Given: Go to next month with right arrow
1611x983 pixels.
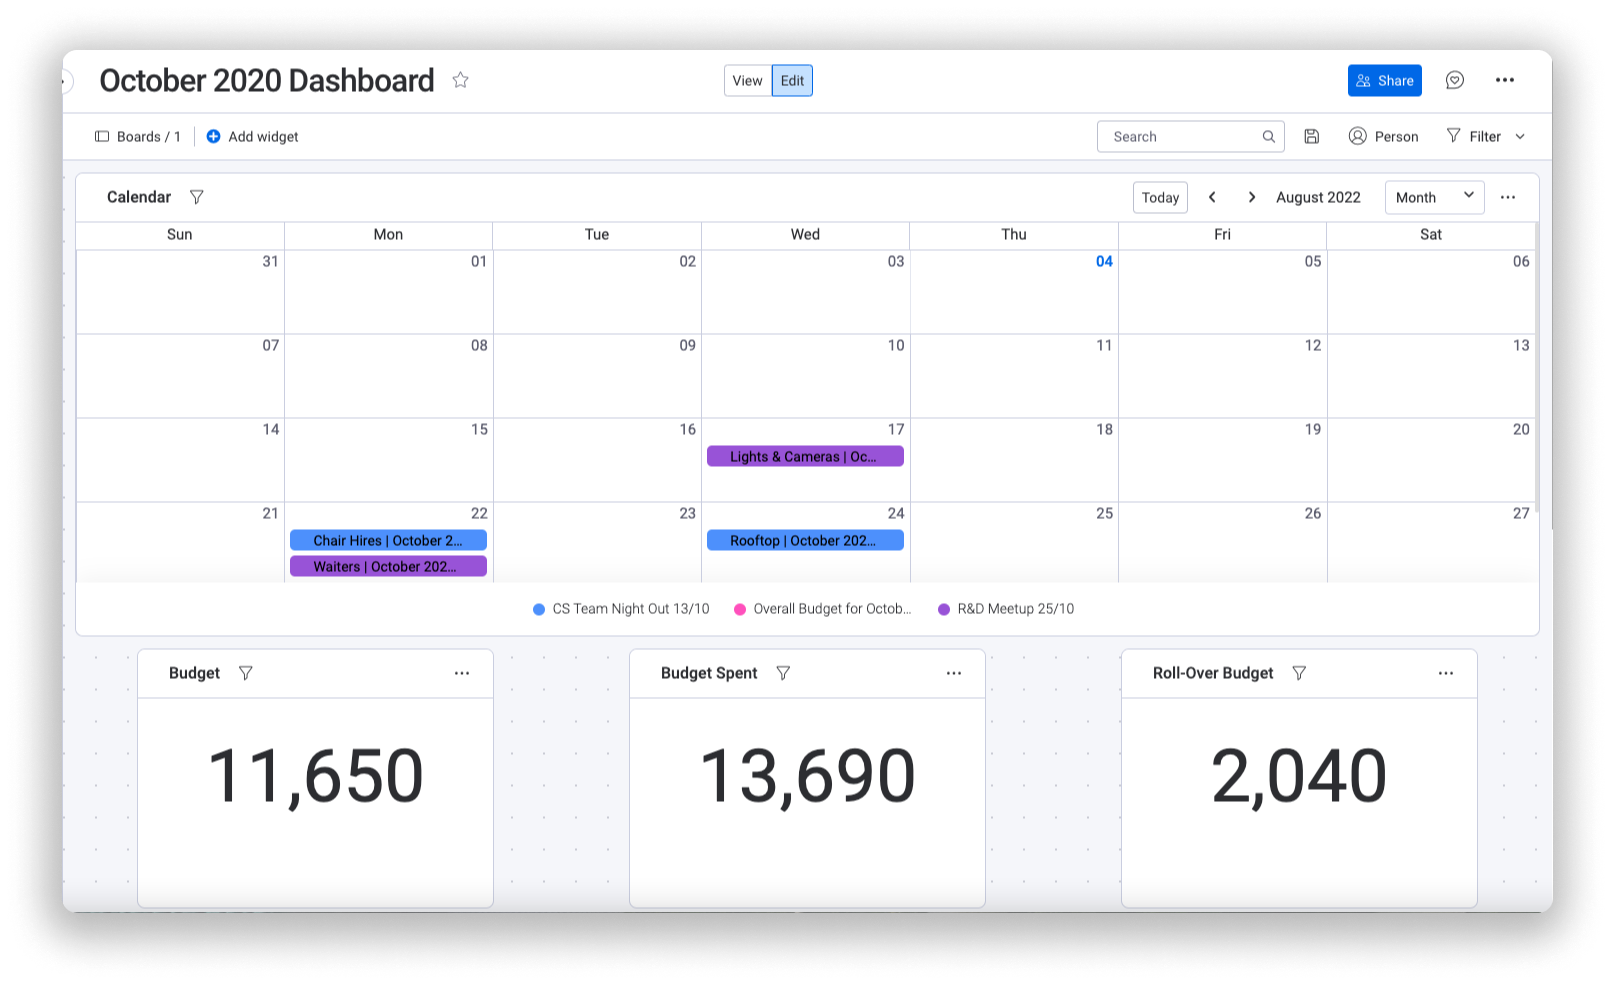Looking at the screenshot, I should pos(1252,197).
